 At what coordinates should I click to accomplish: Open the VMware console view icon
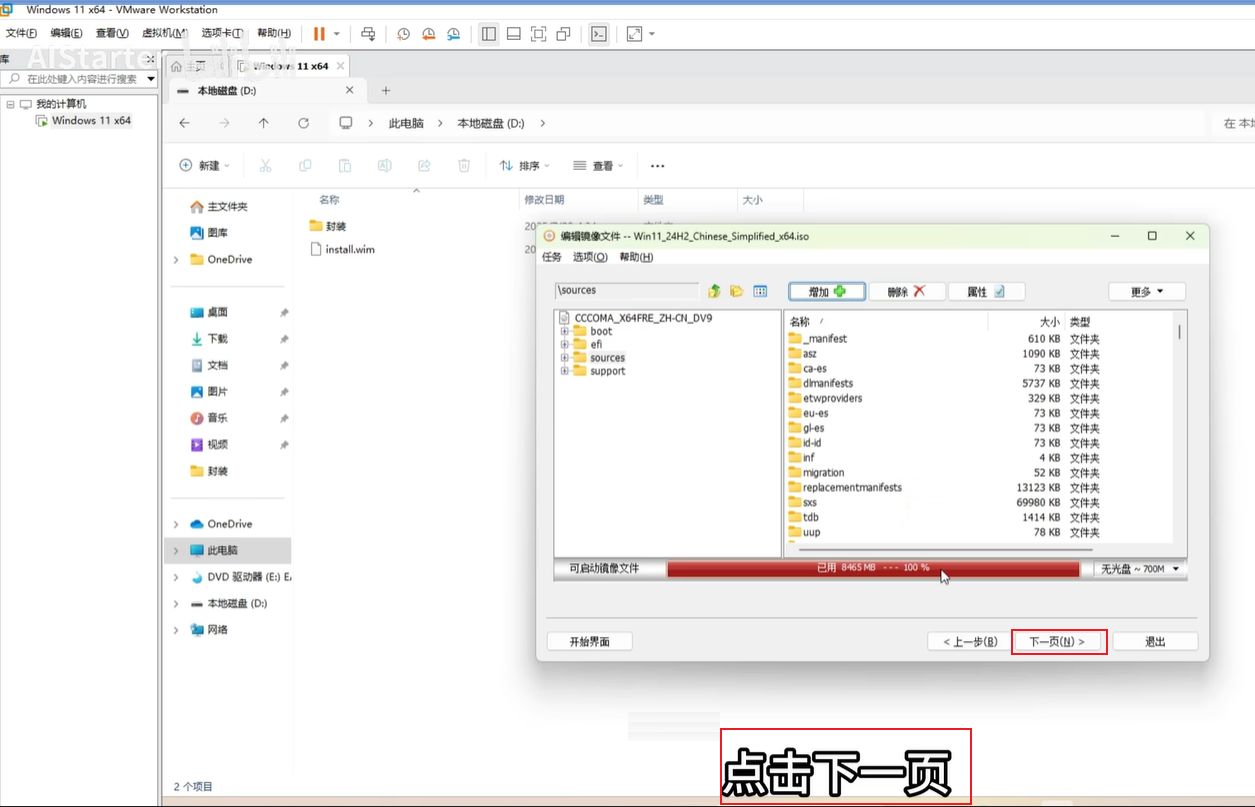point(598,34)
